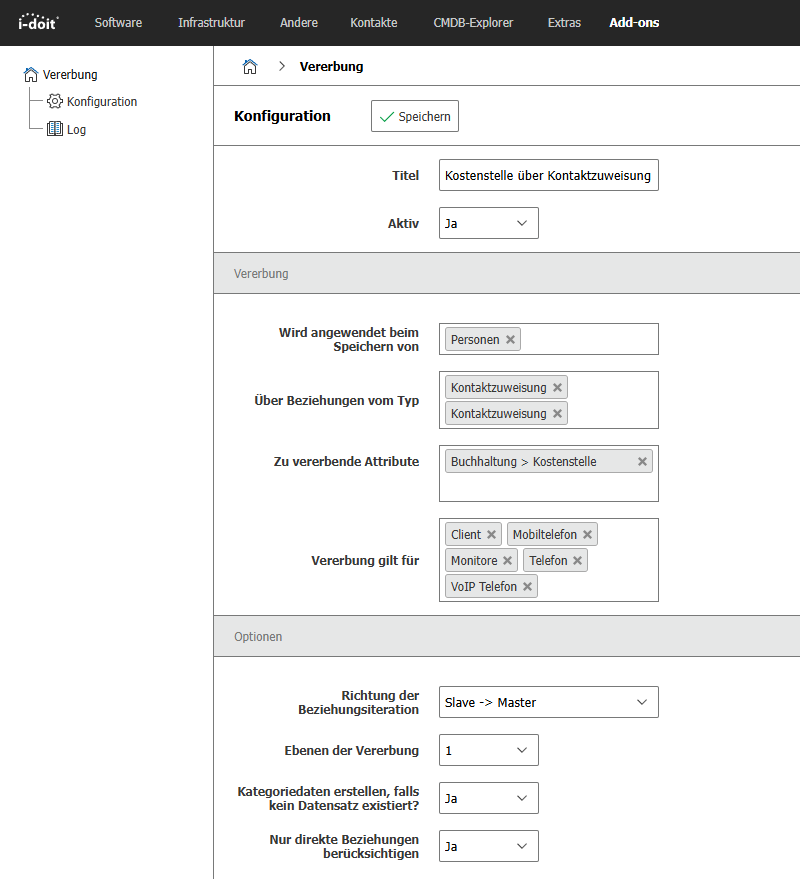Remove the Personen tag
Image resolution: width=800 pixels, height=879 pixels.
pyautogui.click(x=510, y=339)
